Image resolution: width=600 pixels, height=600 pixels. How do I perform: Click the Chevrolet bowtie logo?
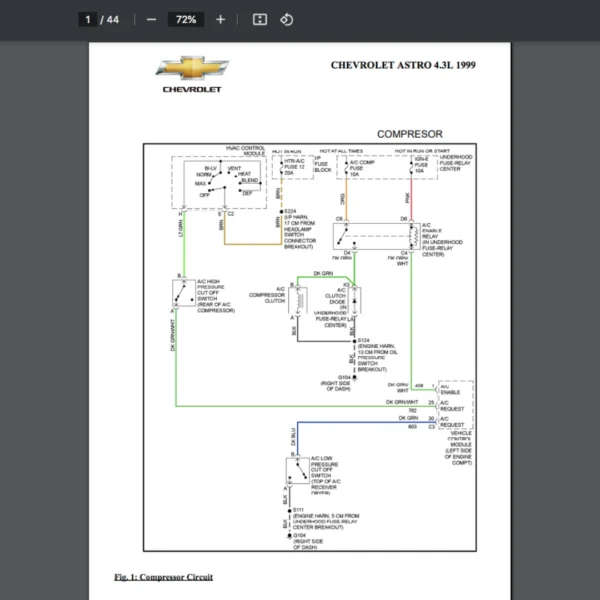(x=192, y=70)
